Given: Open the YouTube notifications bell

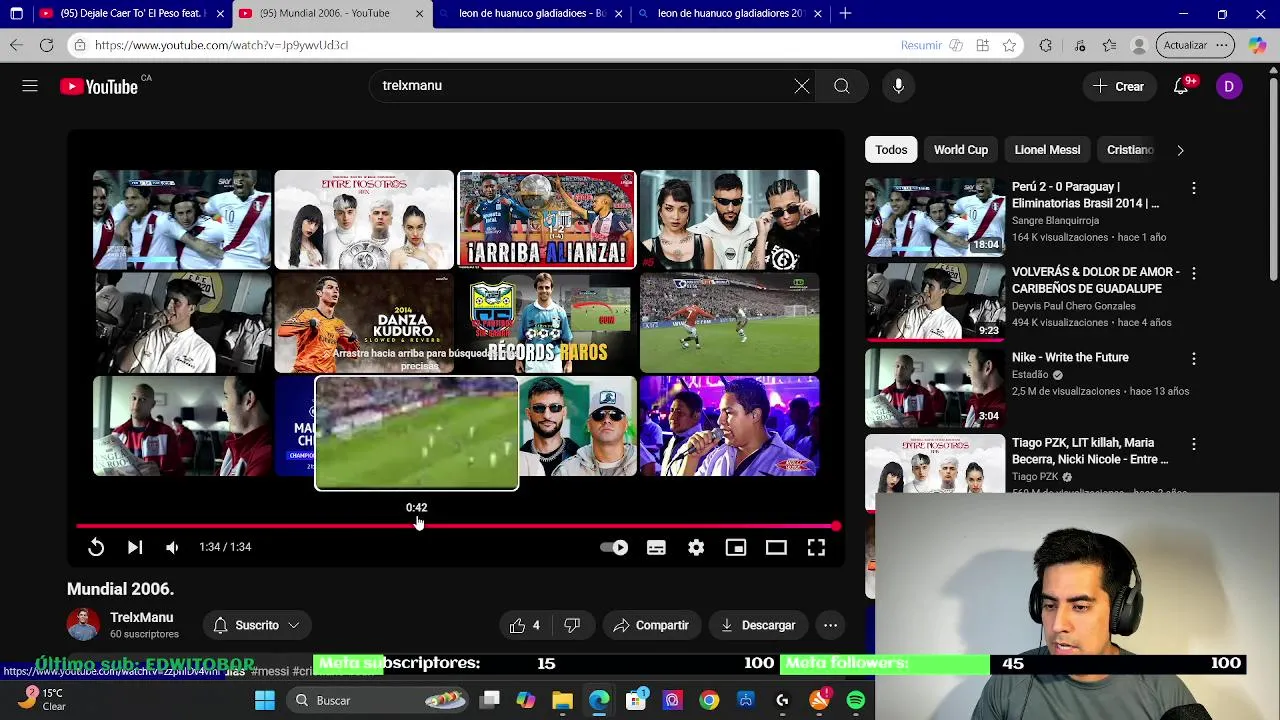Looking at the screenshot, I should click(1181, 86).
